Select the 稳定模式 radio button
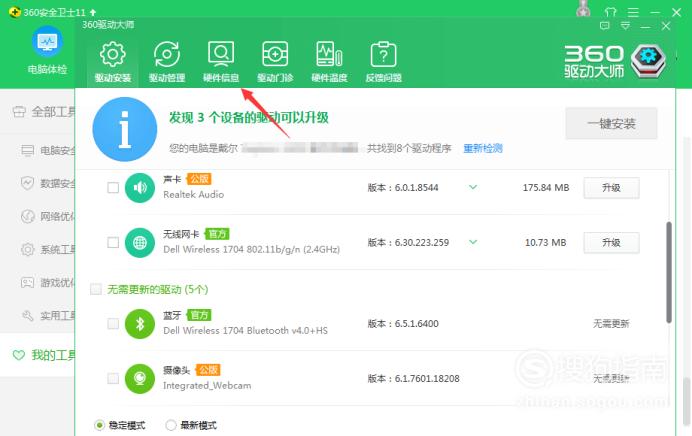 pyautogui.click(x=99, y=425)
